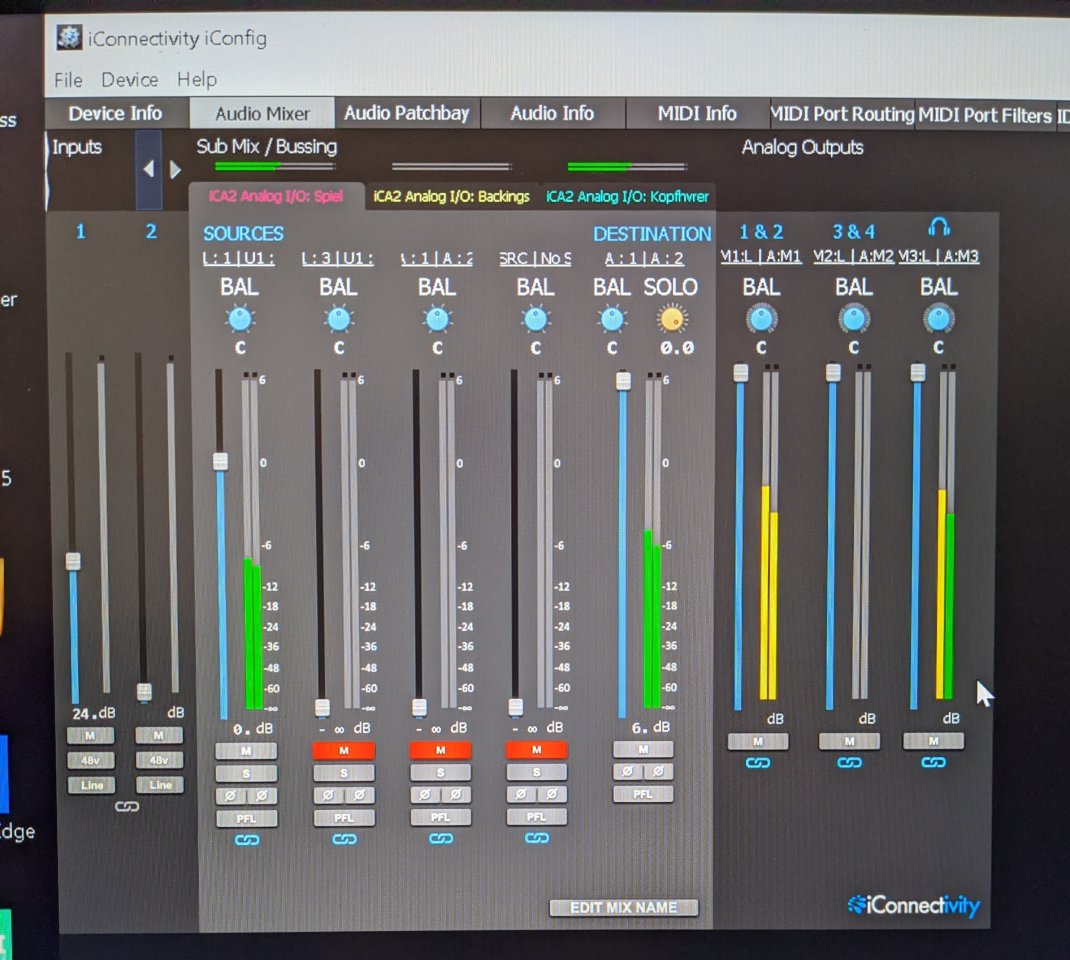
Task: Select the ICA2 Analog I/O: Kopfhwrer mix tab
Action: [627, 197]
